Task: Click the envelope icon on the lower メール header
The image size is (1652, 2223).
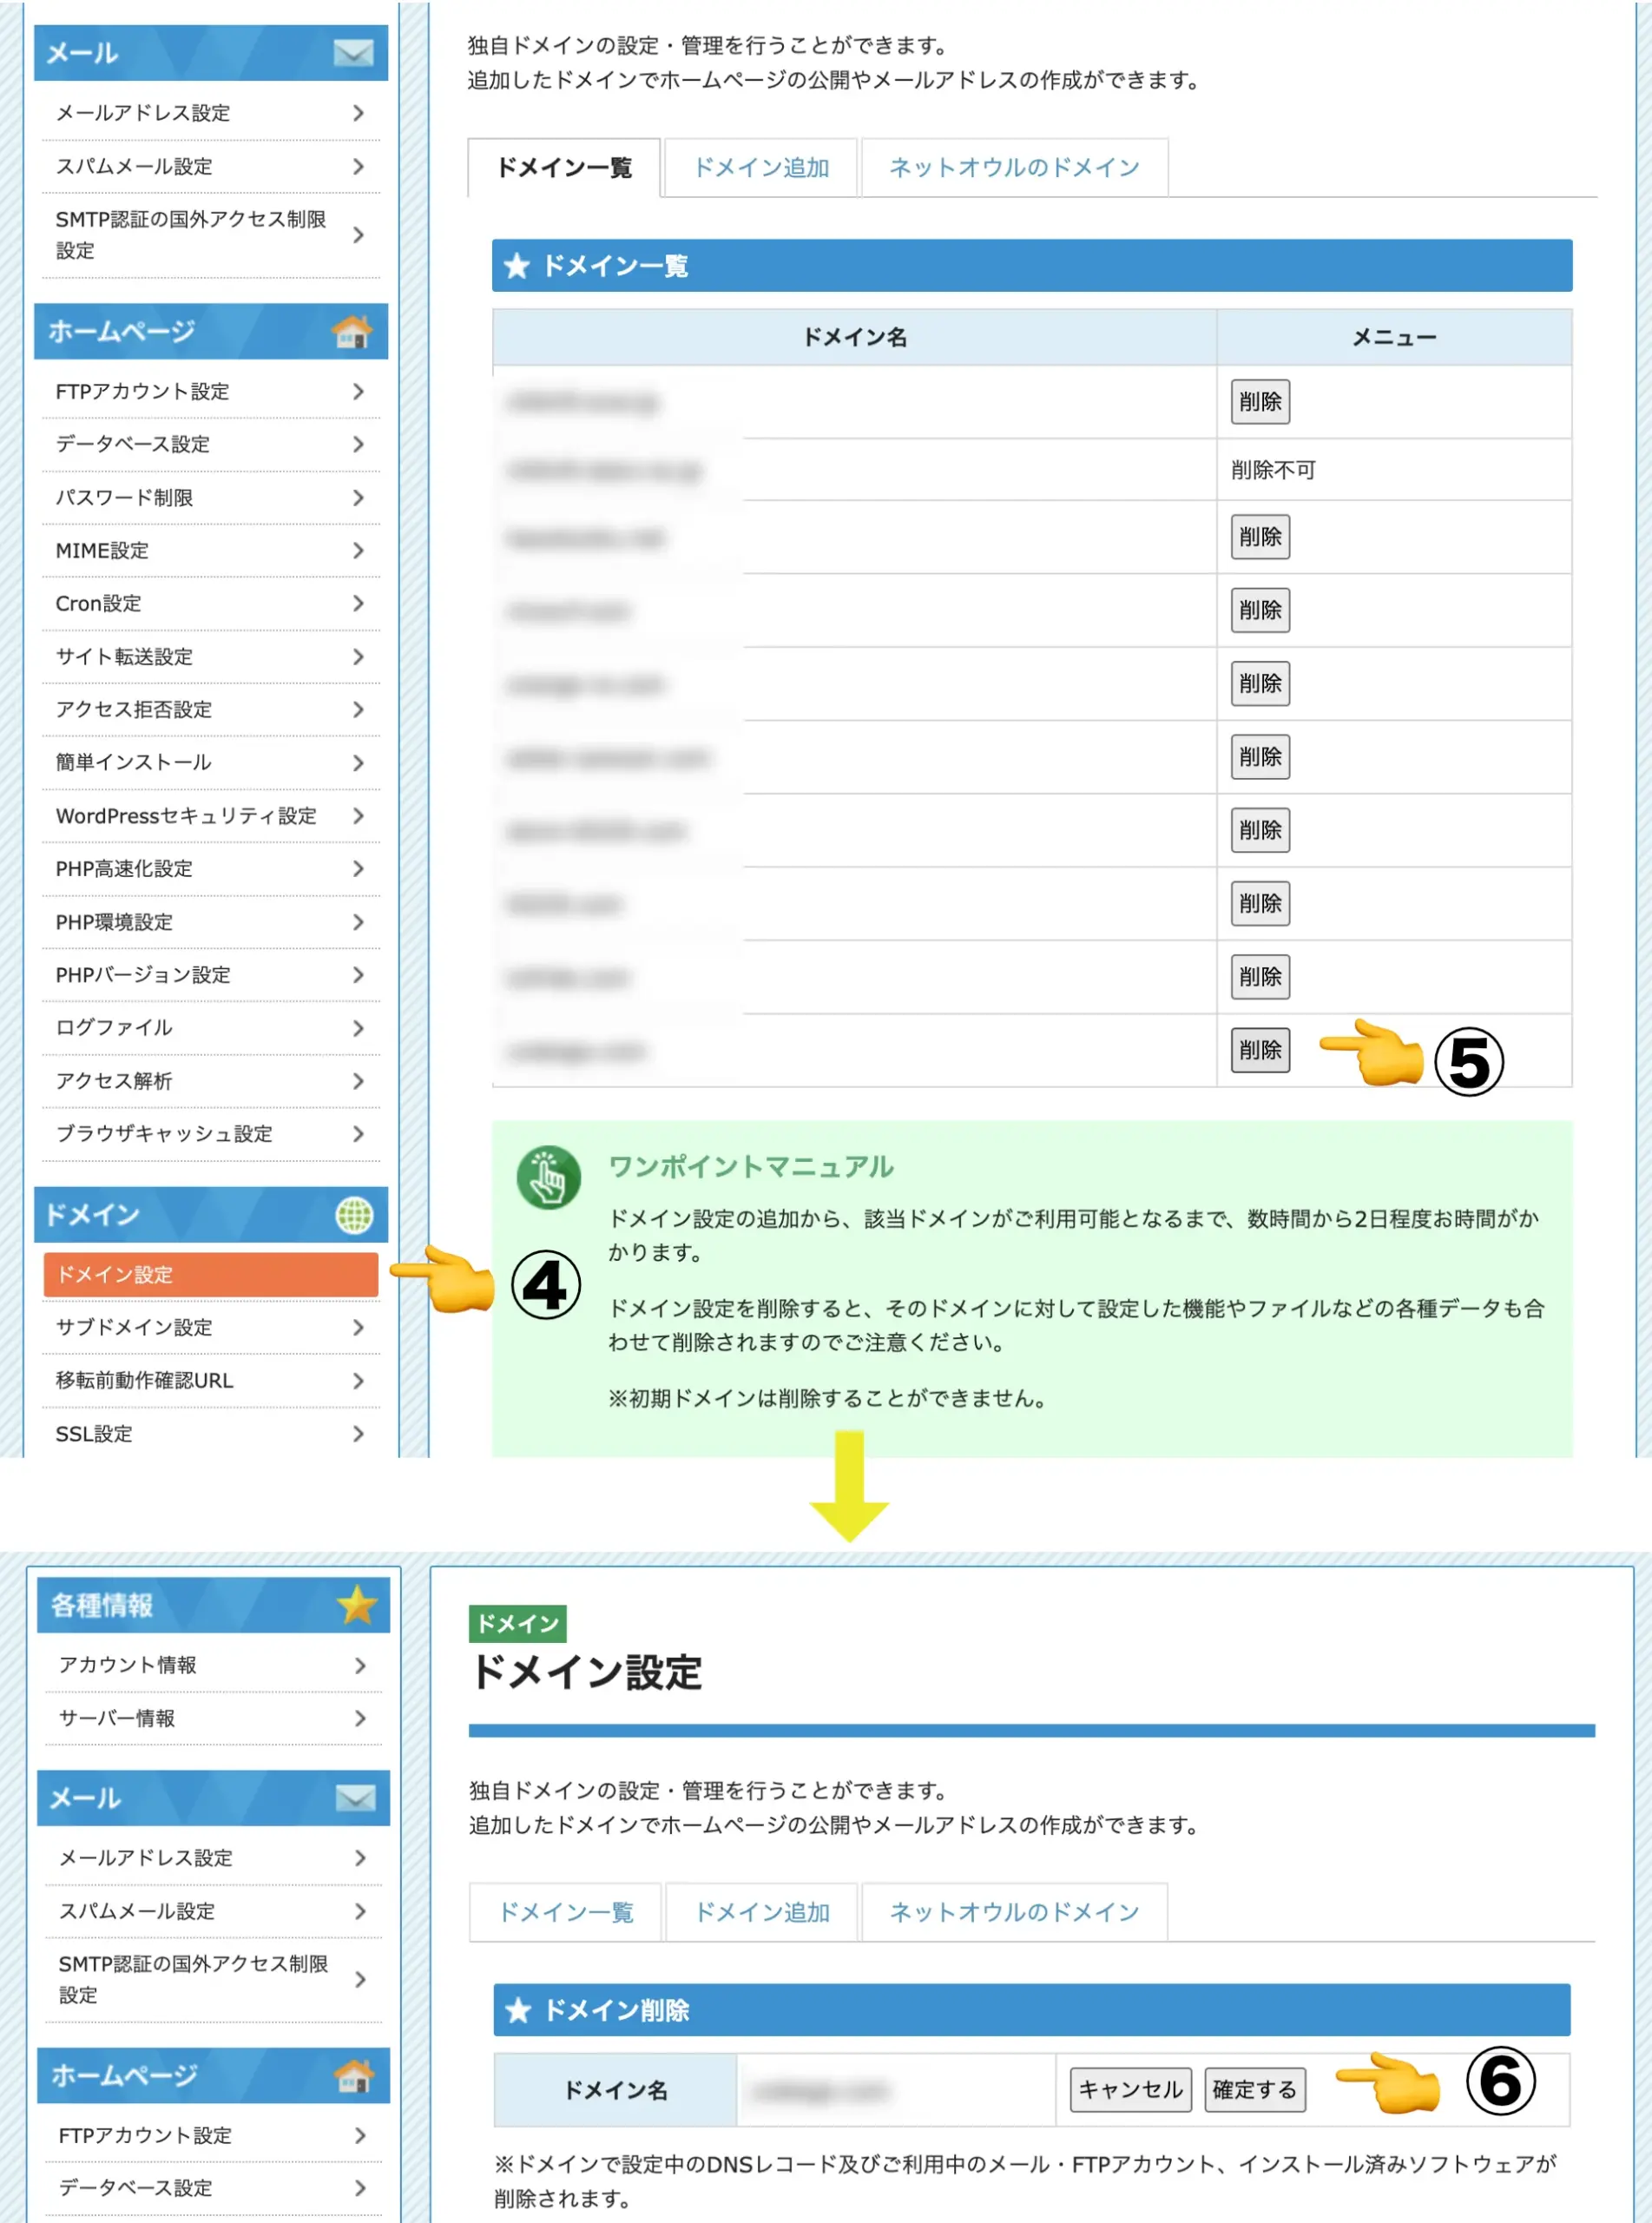Action: [x=356, y=1797]
